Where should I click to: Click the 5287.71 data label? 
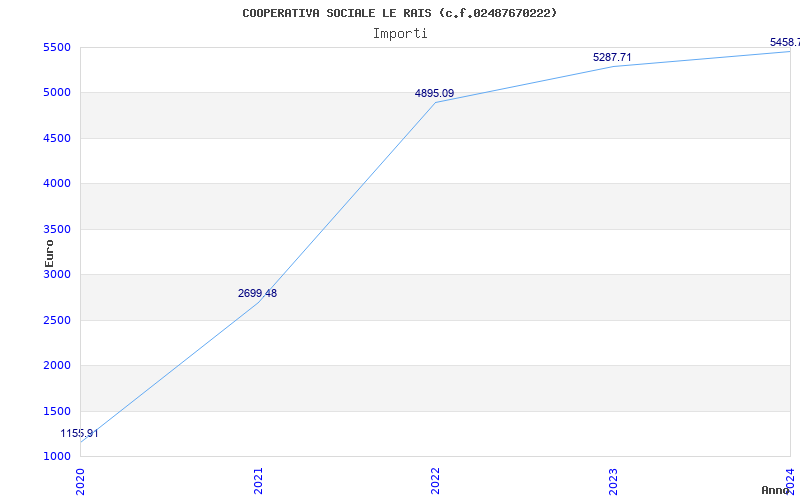(612, 57)
